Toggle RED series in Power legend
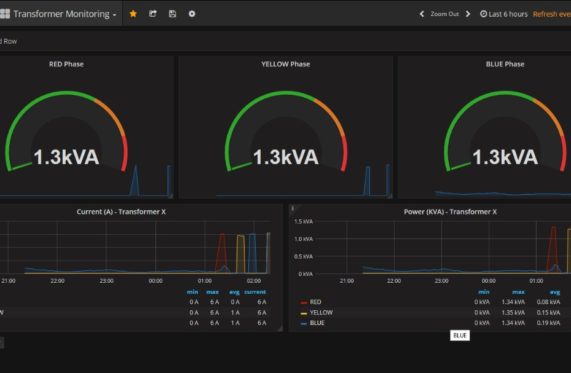This screenshot has height=373, width=571. tap(315, 302)
